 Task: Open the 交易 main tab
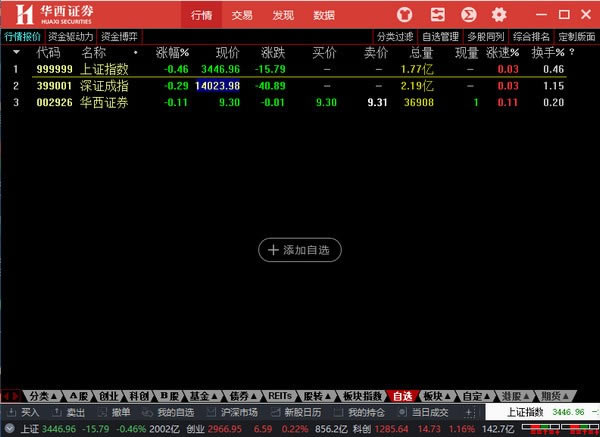pyautogui.click(x=241, y=15)
